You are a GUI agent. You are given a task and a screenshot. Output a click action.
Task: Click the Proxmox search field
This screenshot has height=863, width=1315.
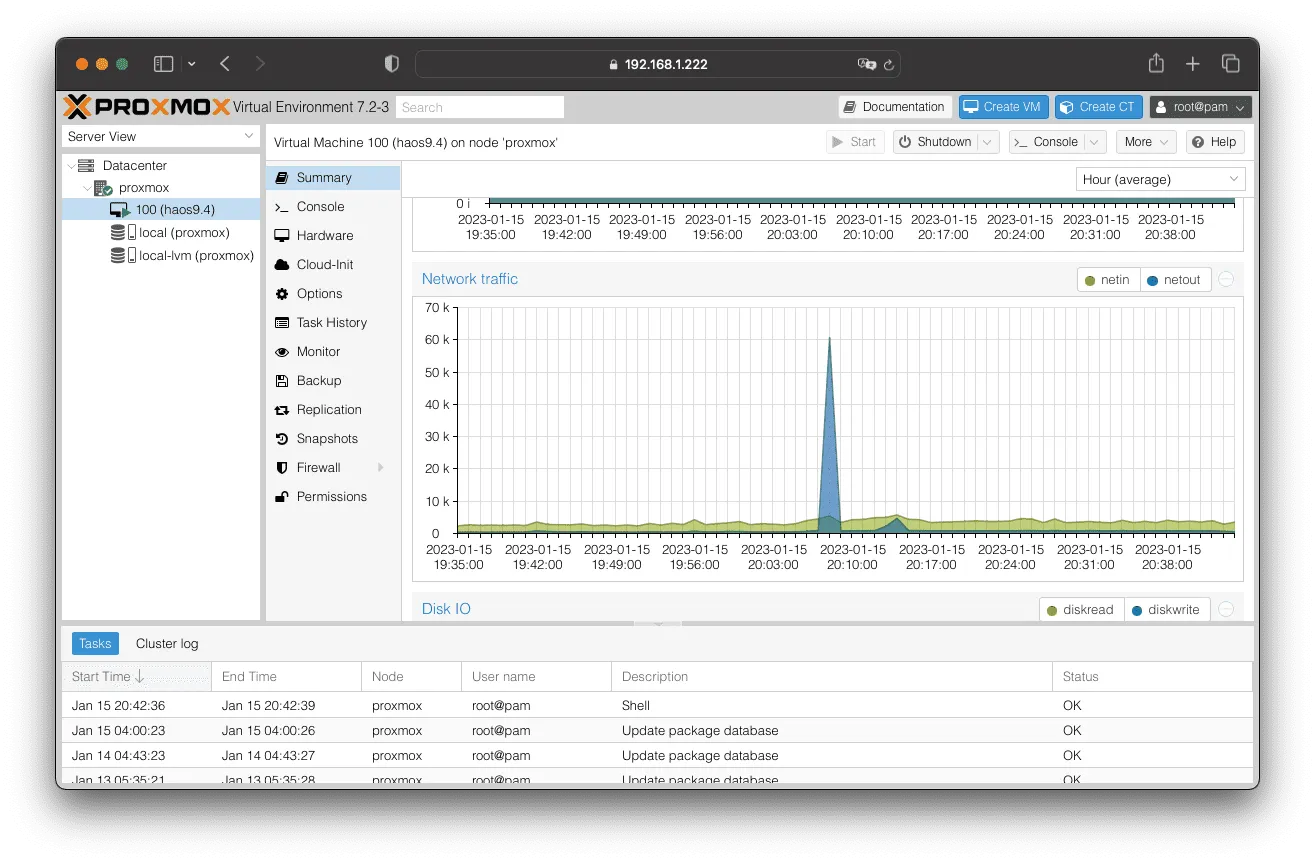(480, 107)
